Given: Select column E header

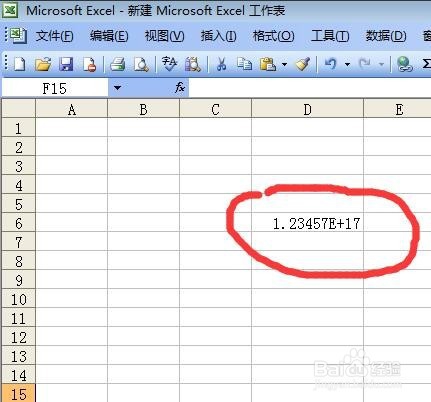Looking at the screenshot, I should (397, 109).
